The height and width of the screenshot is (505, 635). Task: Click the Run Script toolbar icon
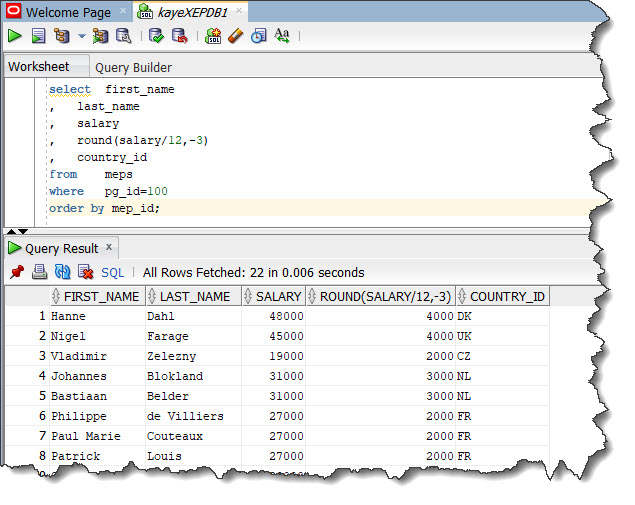pyautogui.click(x=38, y=36)
